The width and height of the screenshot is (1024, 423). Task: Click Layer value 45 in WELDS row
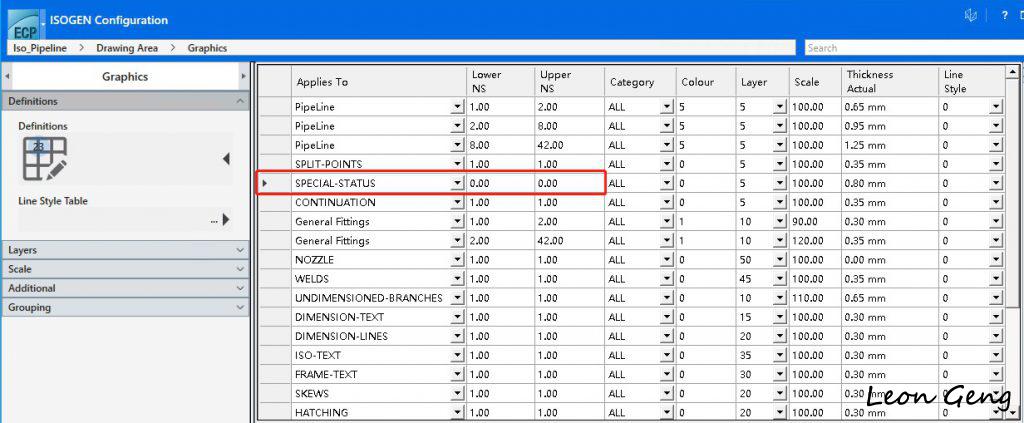point(756,279)
